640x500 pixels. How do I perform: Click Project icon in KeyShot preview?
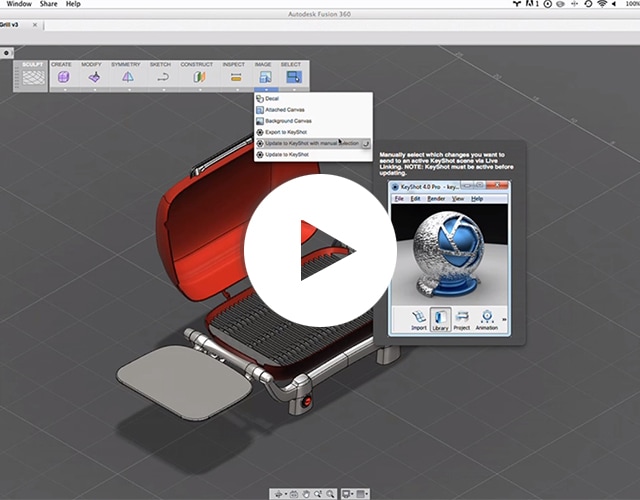click(462, 320)
